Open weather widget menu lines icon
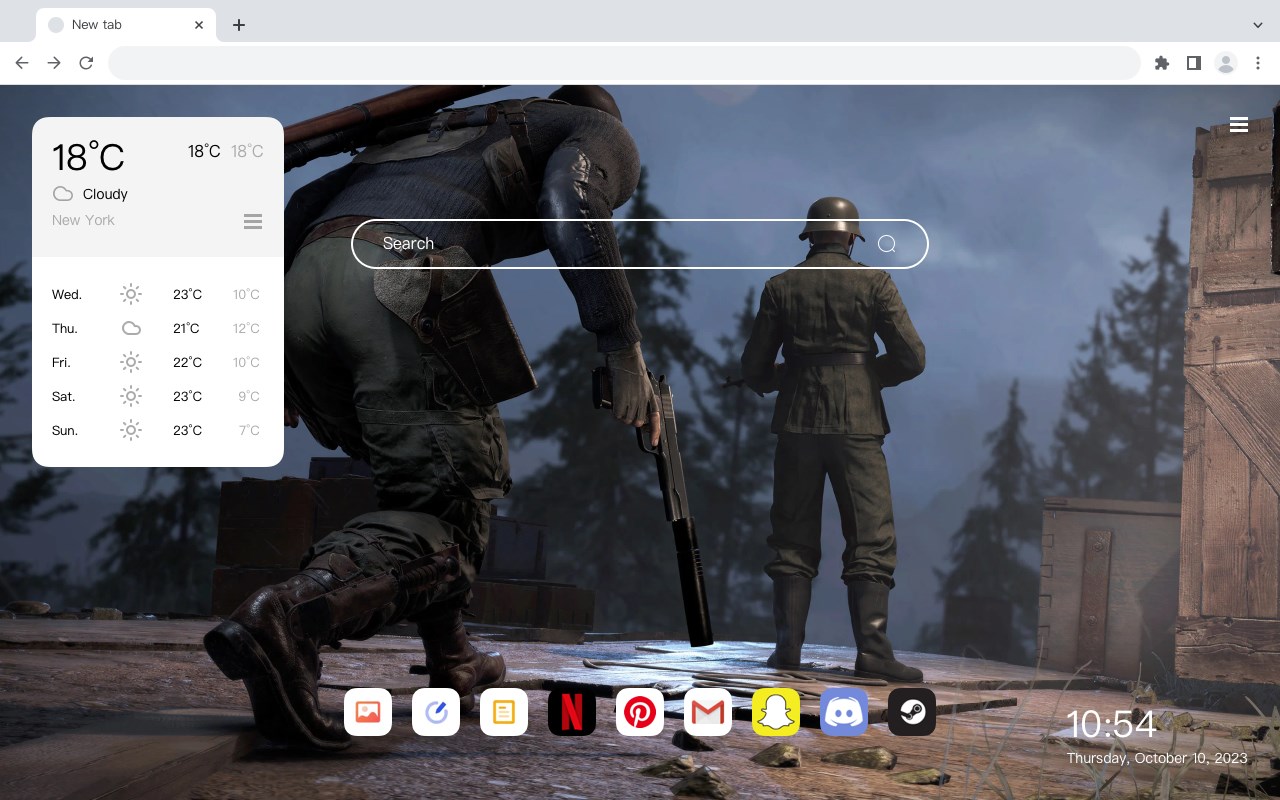Viewport: 1280px width, 800px height. point(253,221)
